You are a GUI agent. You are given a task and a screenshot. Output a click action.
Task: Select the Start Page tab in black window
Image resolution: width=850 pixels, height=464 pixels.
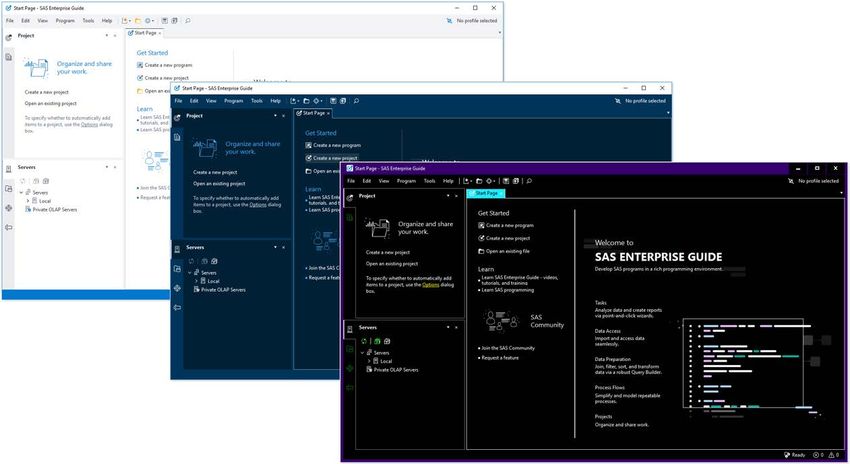point(486,193)
